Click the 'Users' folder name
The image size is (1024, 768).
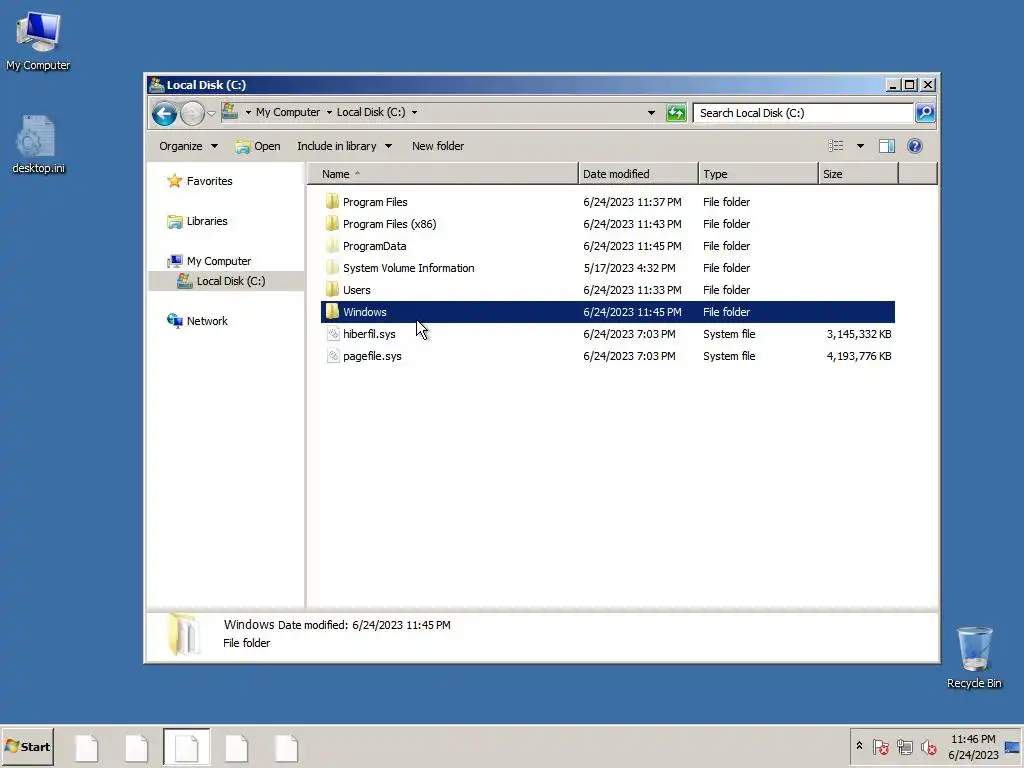click(357, 290)
